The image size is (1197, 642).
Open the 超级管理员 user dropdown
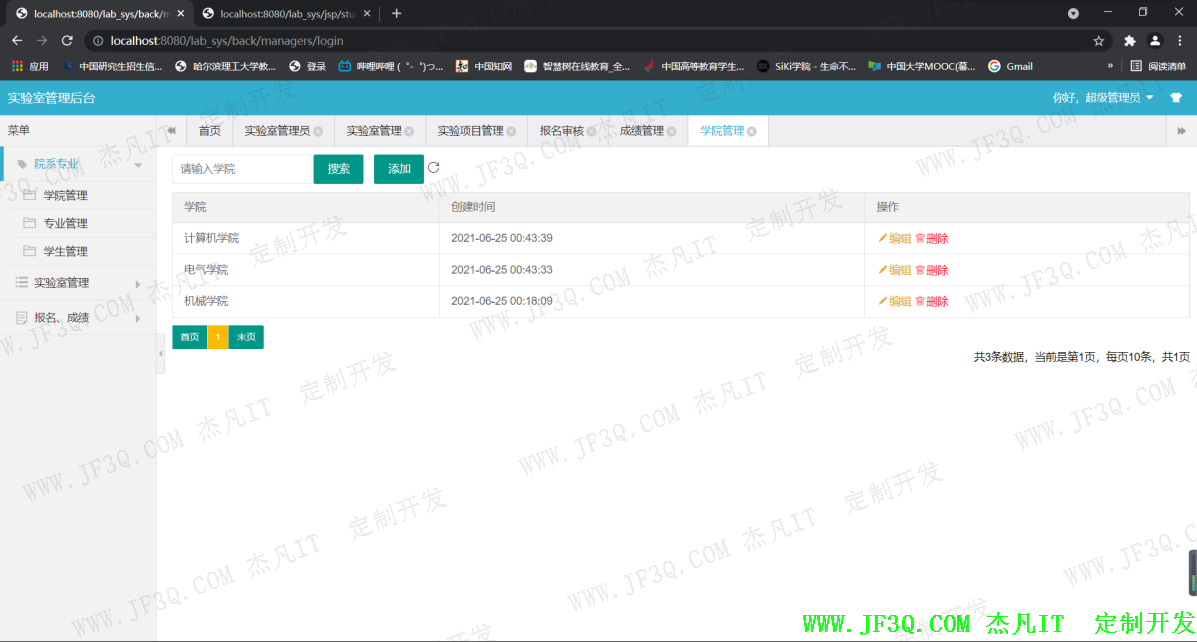1104,98
